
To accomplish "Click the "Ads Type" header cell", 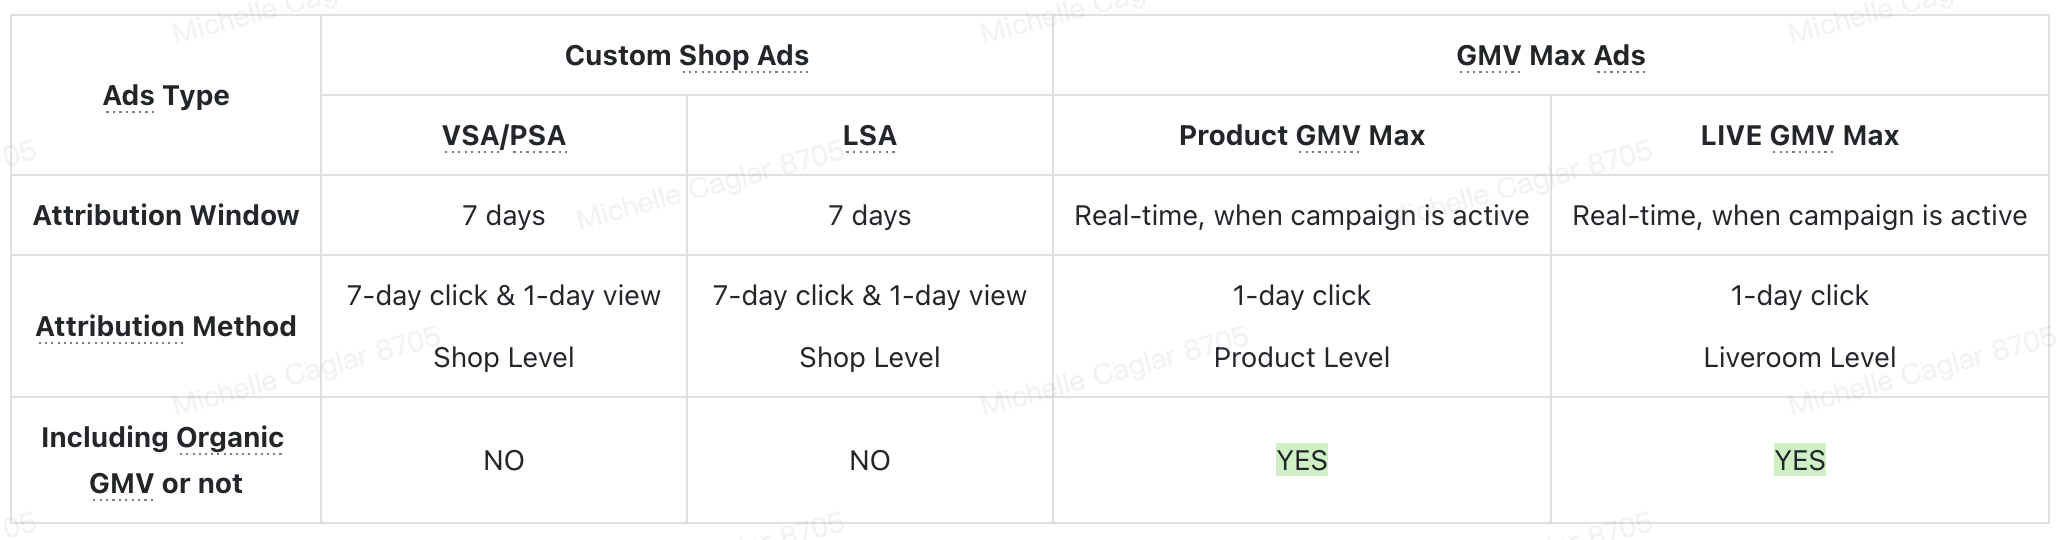I will pos(166,96).
